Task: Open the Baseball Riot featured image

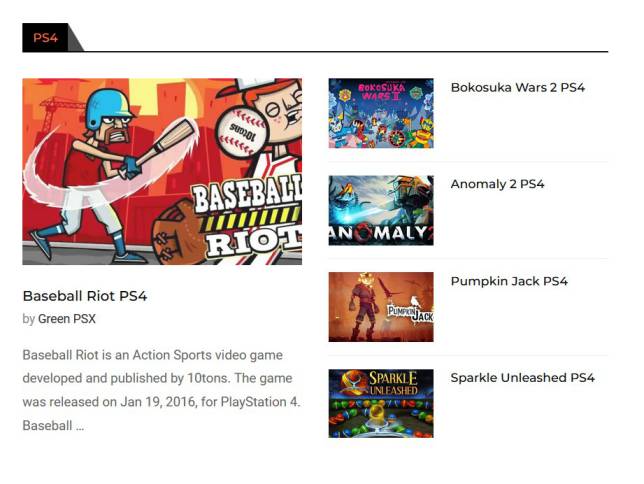Action: [162, 172]
